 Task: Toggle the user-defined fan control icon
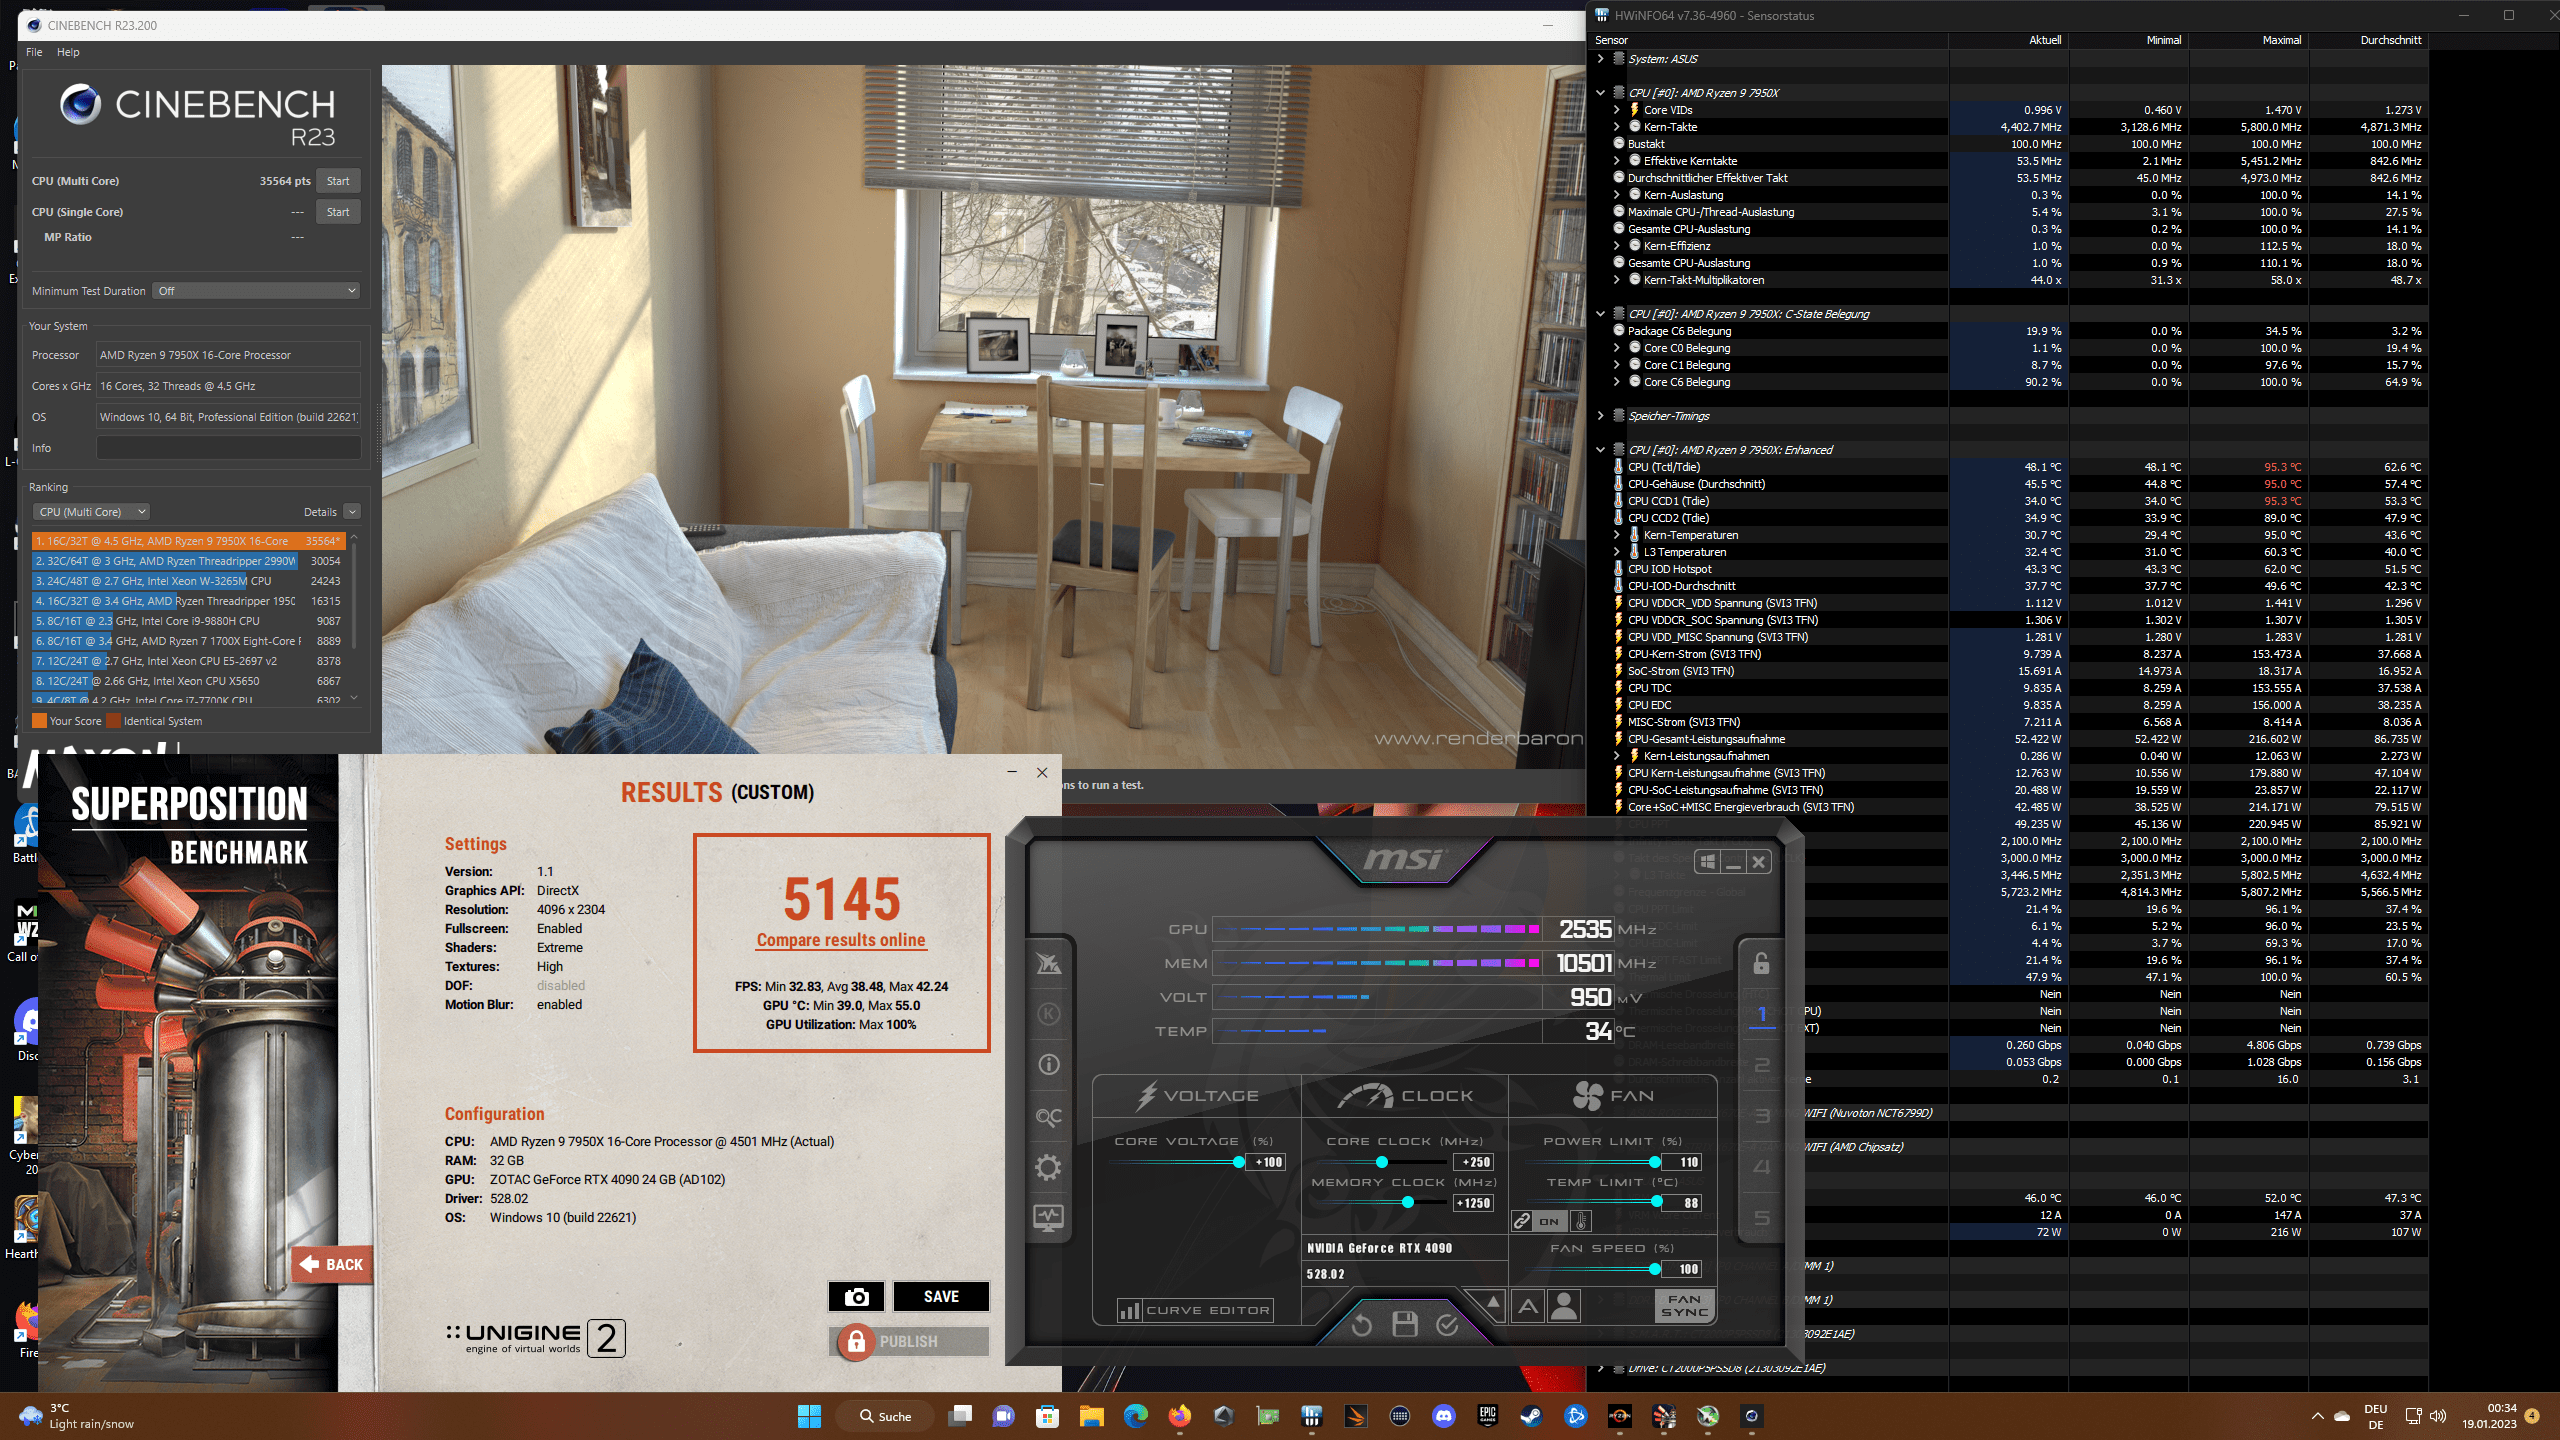(x=1564, y=1306)
